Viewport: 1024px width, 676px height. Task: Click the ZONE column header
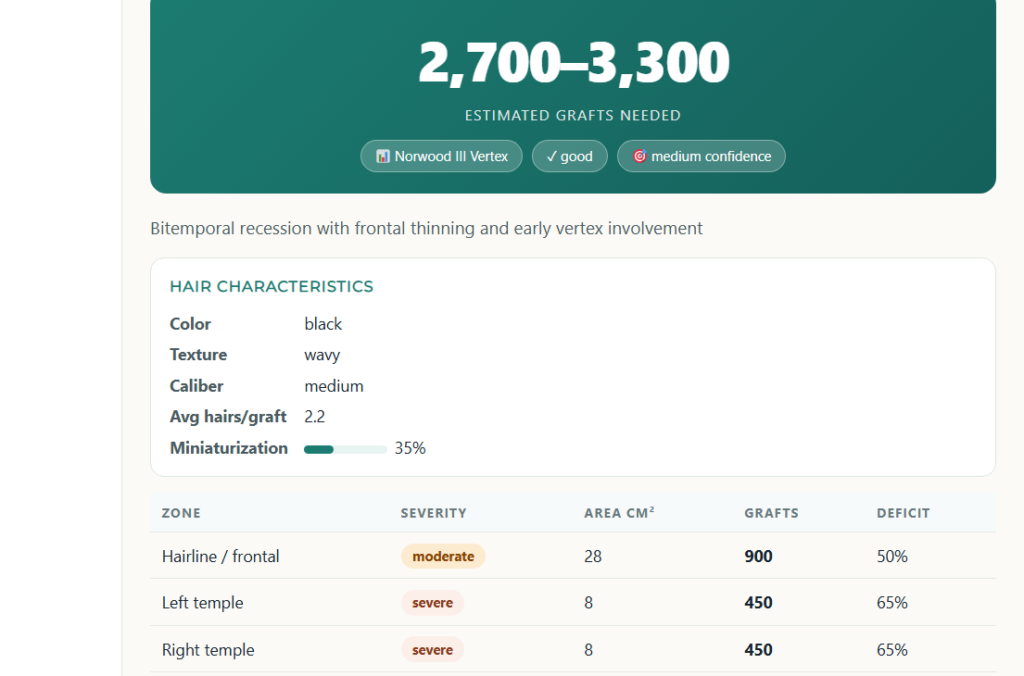(x=181, y=513)
